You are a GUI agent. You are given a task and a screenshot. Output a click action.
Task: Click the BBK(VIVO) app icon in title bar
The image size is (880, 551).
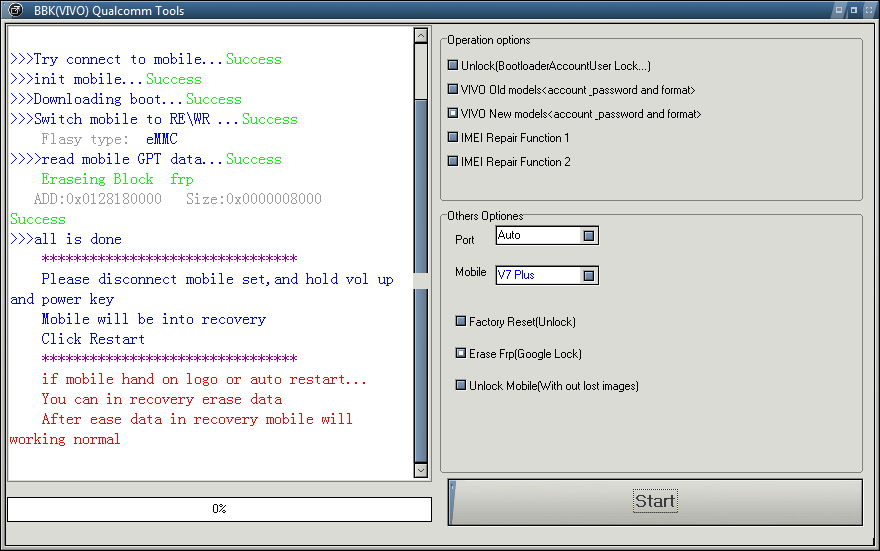[16, 10]
